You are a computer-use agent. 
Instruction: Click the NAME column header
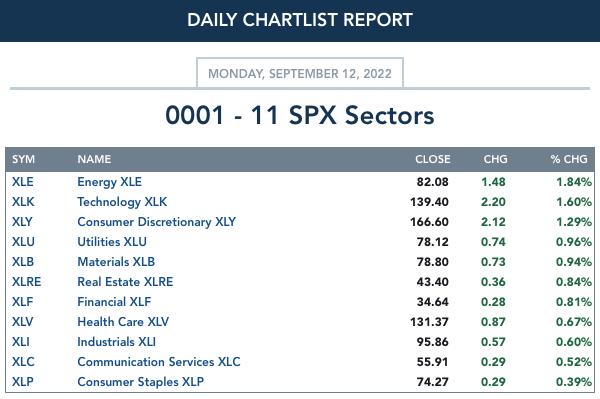(x=94, y=159)
